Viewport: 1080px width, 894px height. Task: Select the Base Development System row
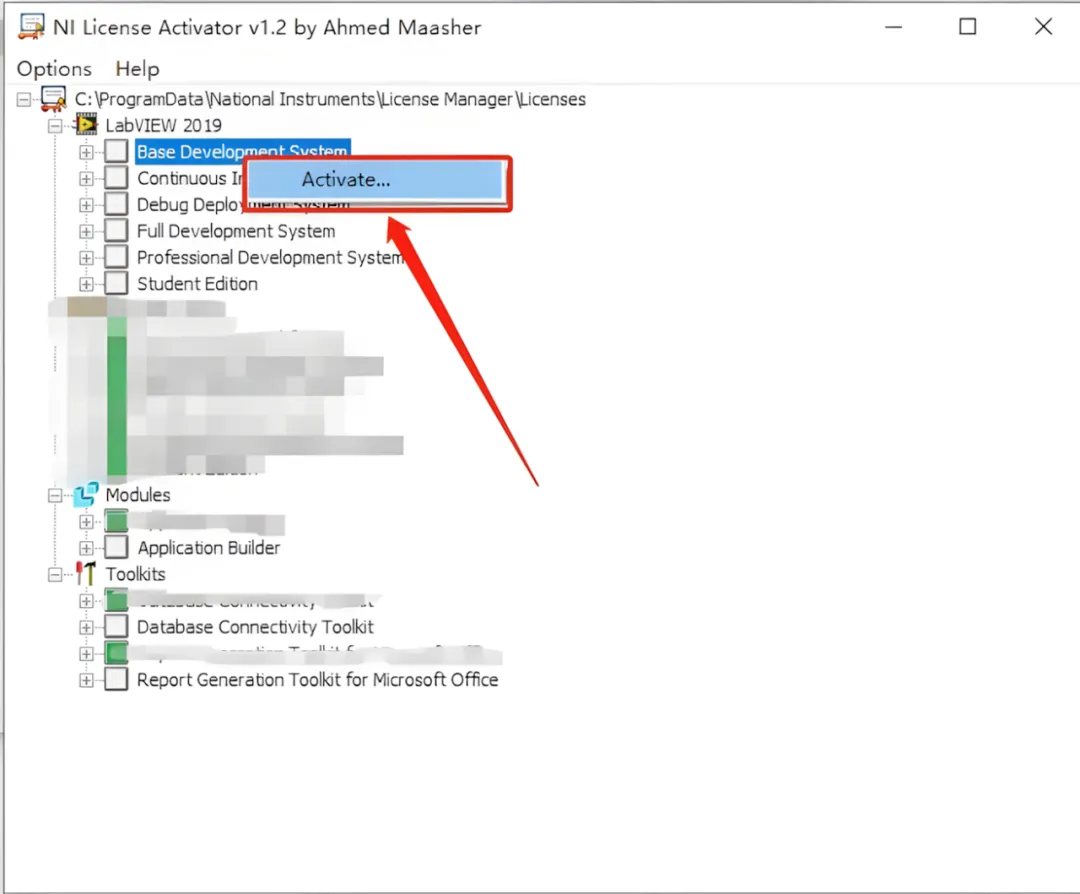(x=242, y=152)
